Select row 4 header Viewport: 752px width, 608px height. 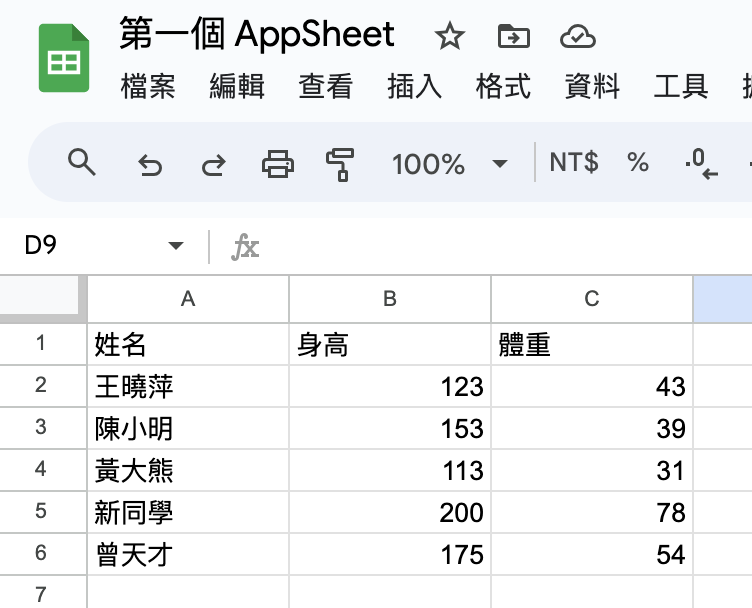tap(42, 470)
